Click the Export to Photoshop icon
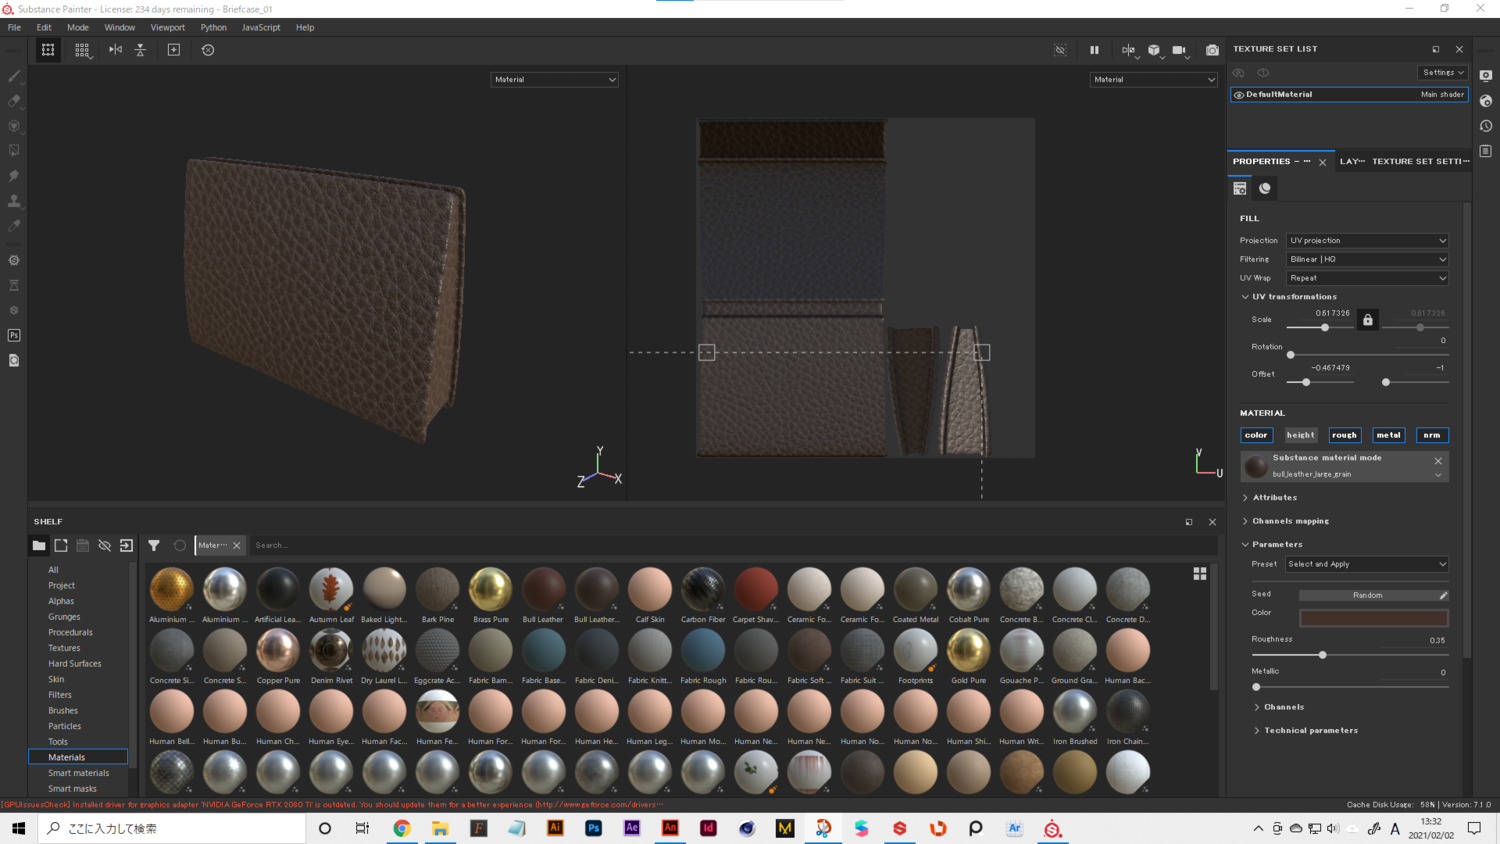1500x844 pixels. coord(14,335)
